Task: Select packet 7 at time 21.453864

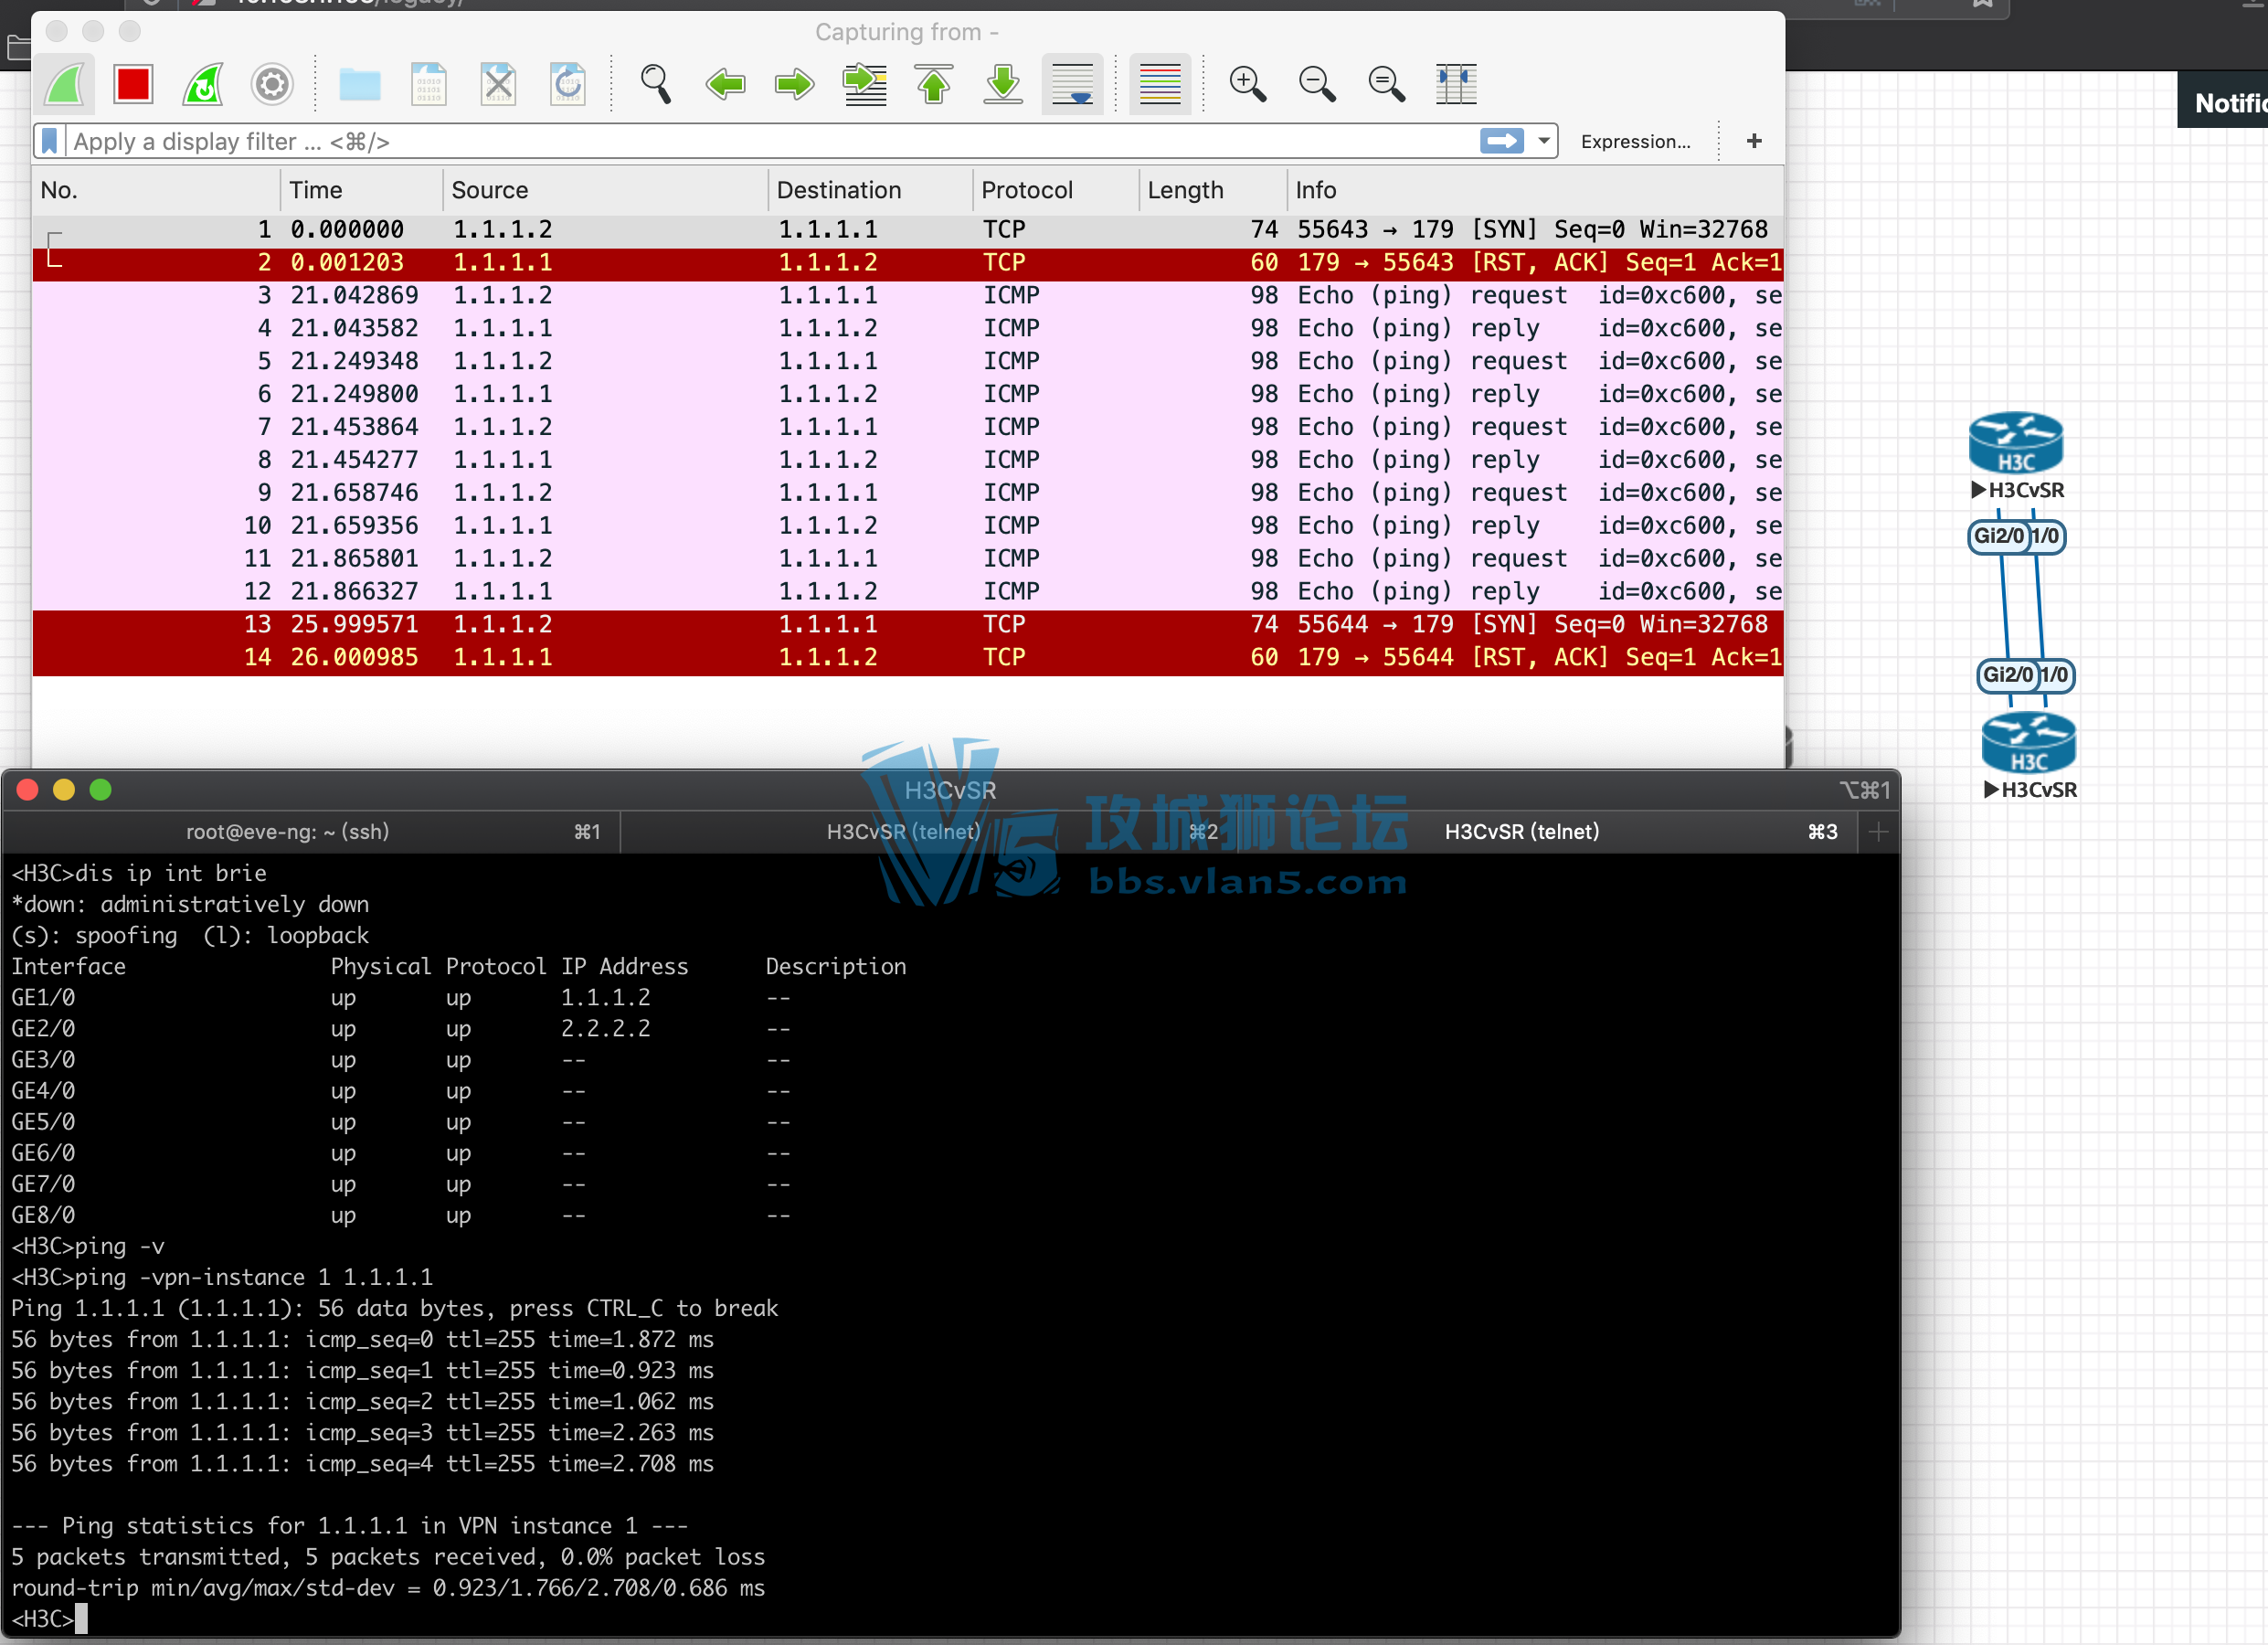Action: tap(908, 427)
